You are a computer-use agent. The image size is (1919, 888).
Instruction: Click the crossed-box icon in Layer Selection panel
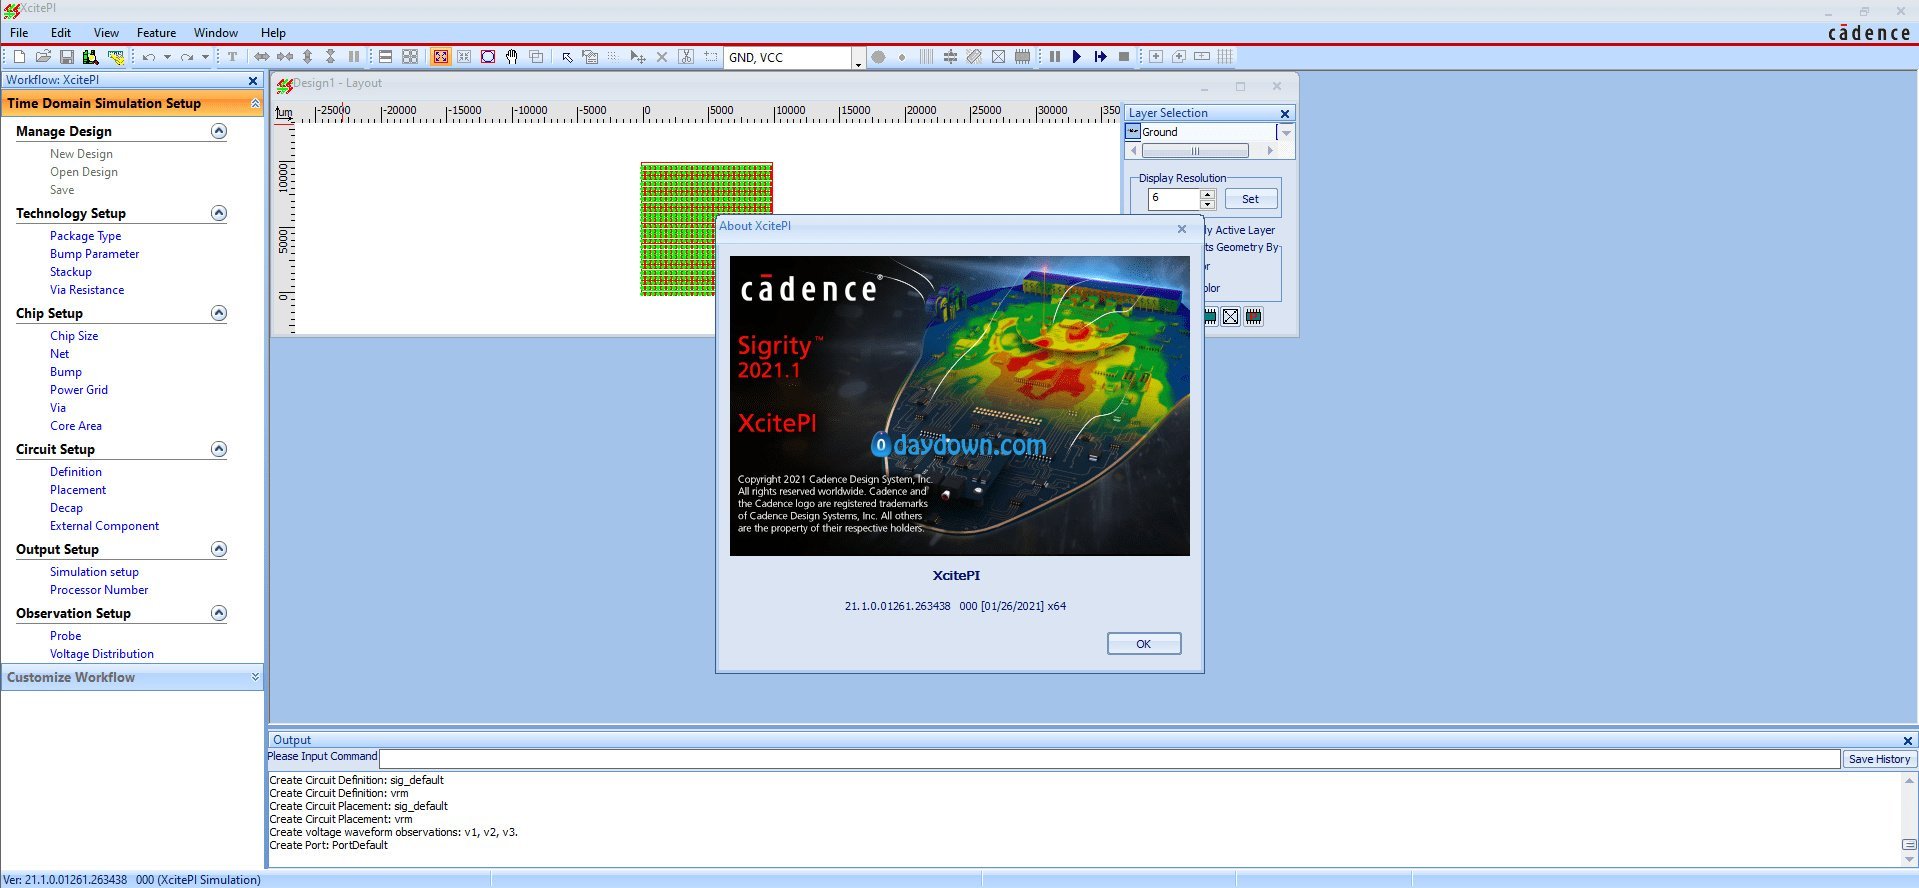pyautogui.click(x=1231, y=317)
